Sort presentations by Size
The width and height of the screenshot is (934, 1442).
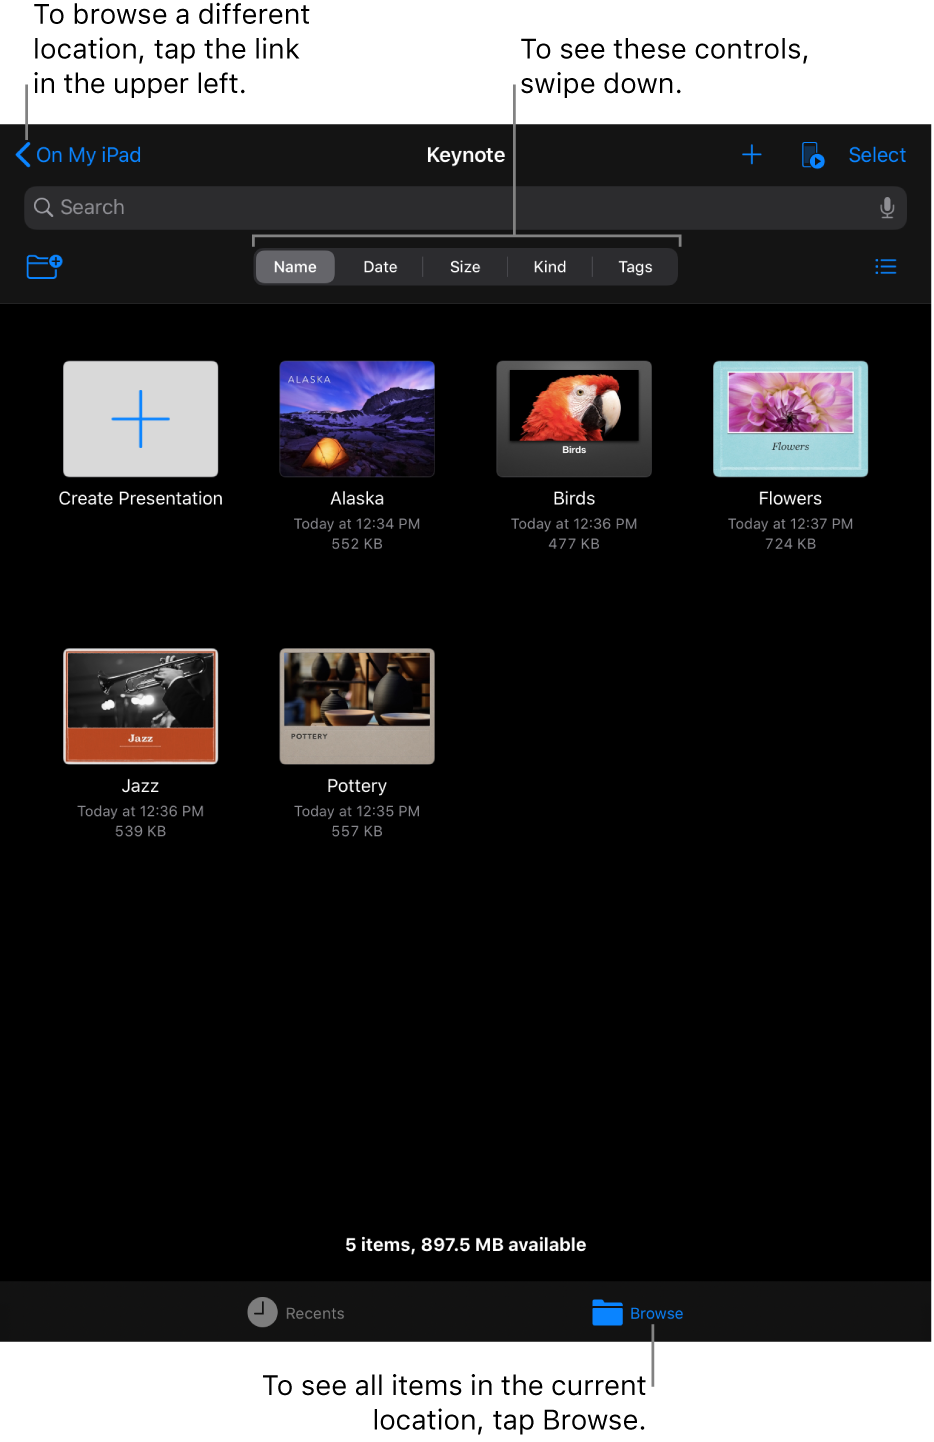coord(465,267)
